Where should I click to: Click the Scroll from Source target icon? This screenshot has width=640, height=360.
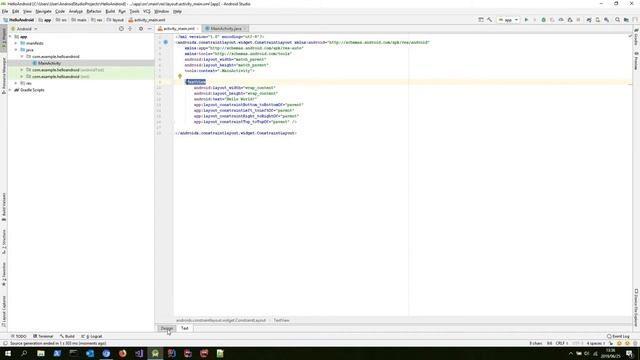click(x=121, y=29)
